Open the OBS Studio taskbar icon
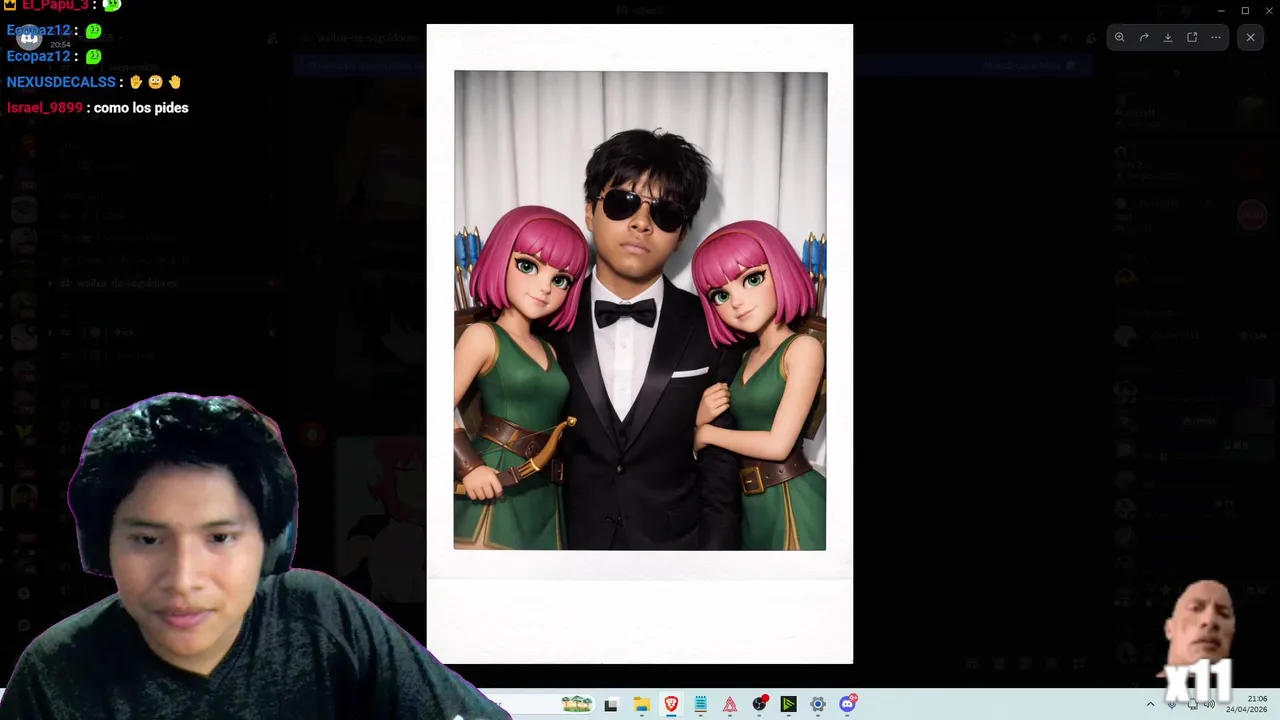This screenshot has height=720, width=1280. (760, 704)
